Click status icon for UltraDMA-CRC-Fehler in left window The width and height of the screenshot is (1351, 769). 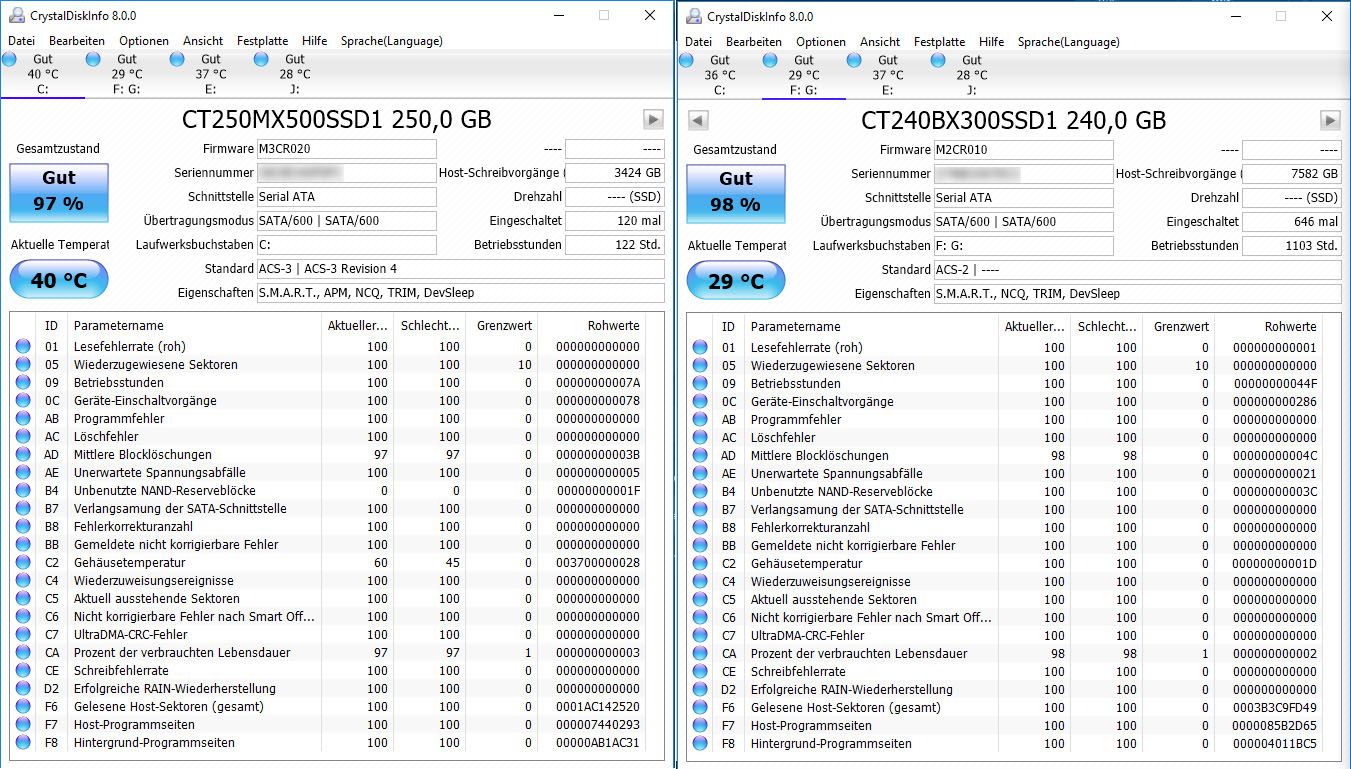pos(23,635)
